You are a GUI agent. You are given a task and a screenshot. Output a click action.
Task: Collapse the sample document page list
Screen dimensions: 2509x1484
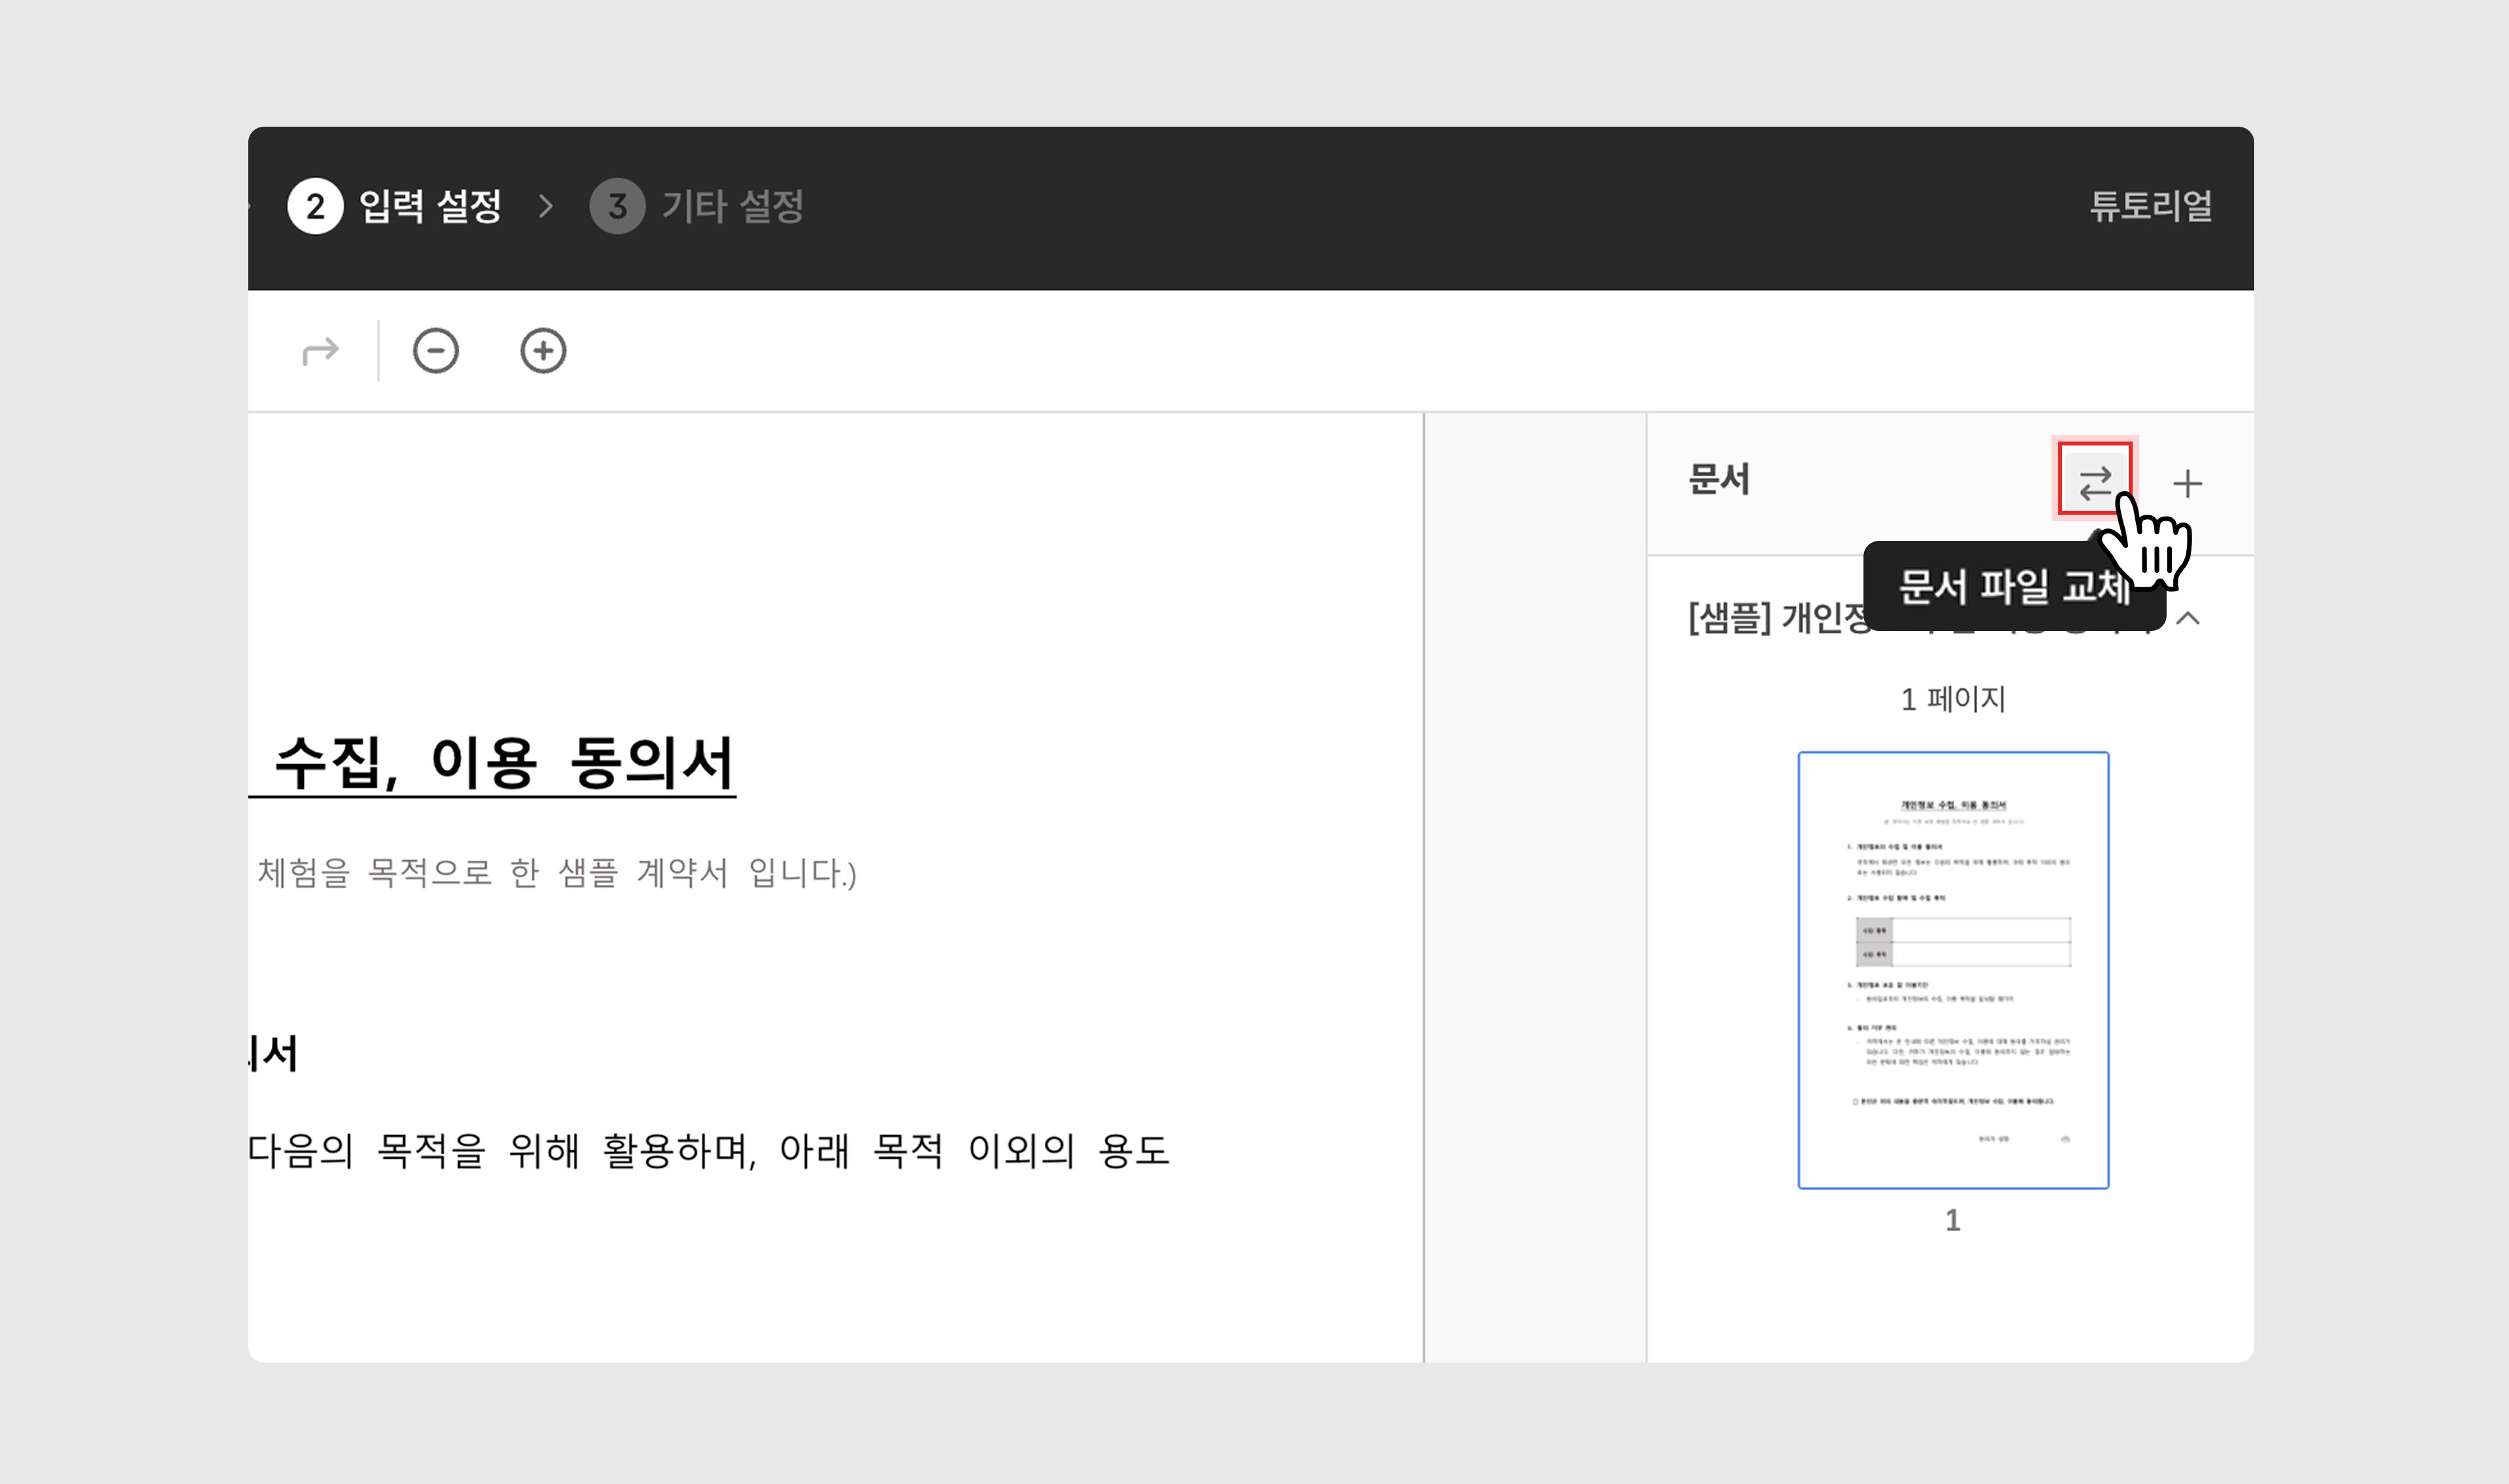pyautogui.click(x=2188, y=618)
